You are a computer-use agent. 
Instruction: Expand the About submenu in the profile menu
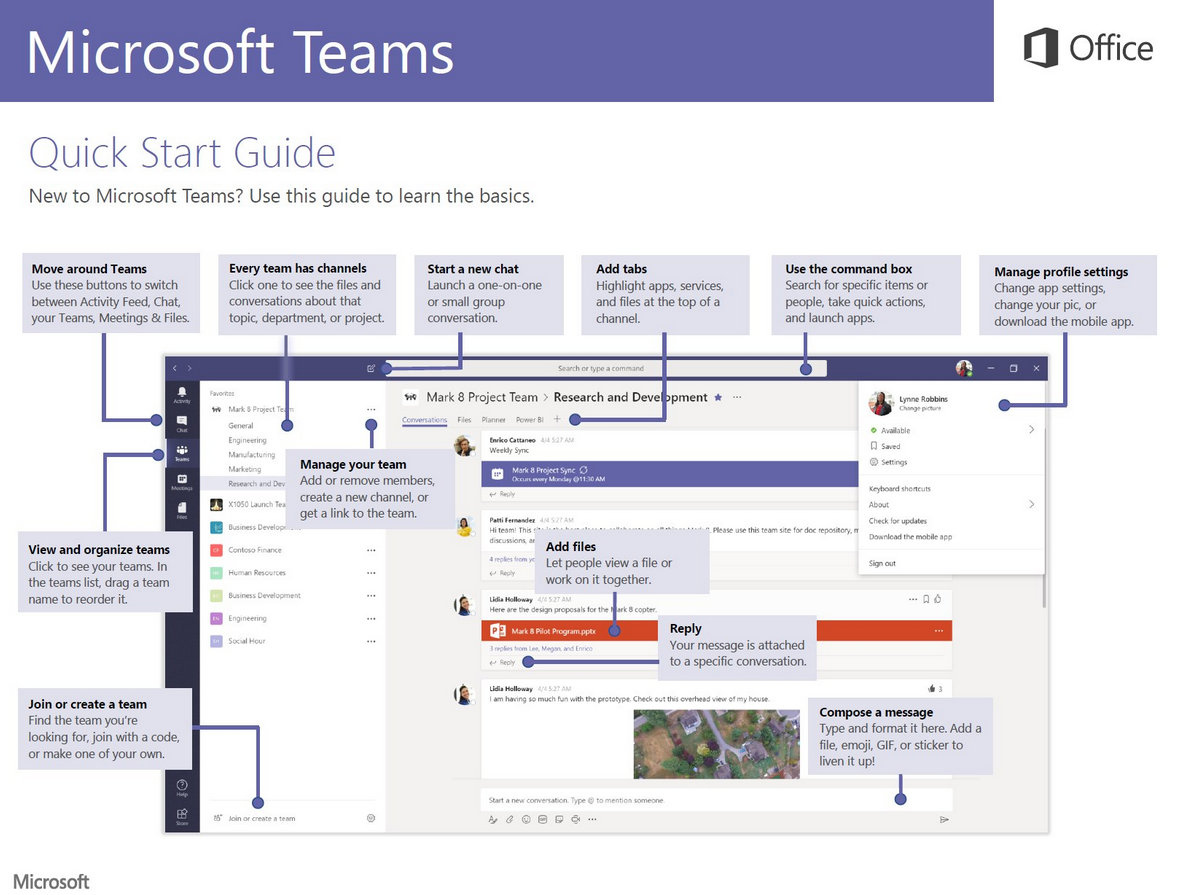pyautogui.click(x=1031, y=504)
